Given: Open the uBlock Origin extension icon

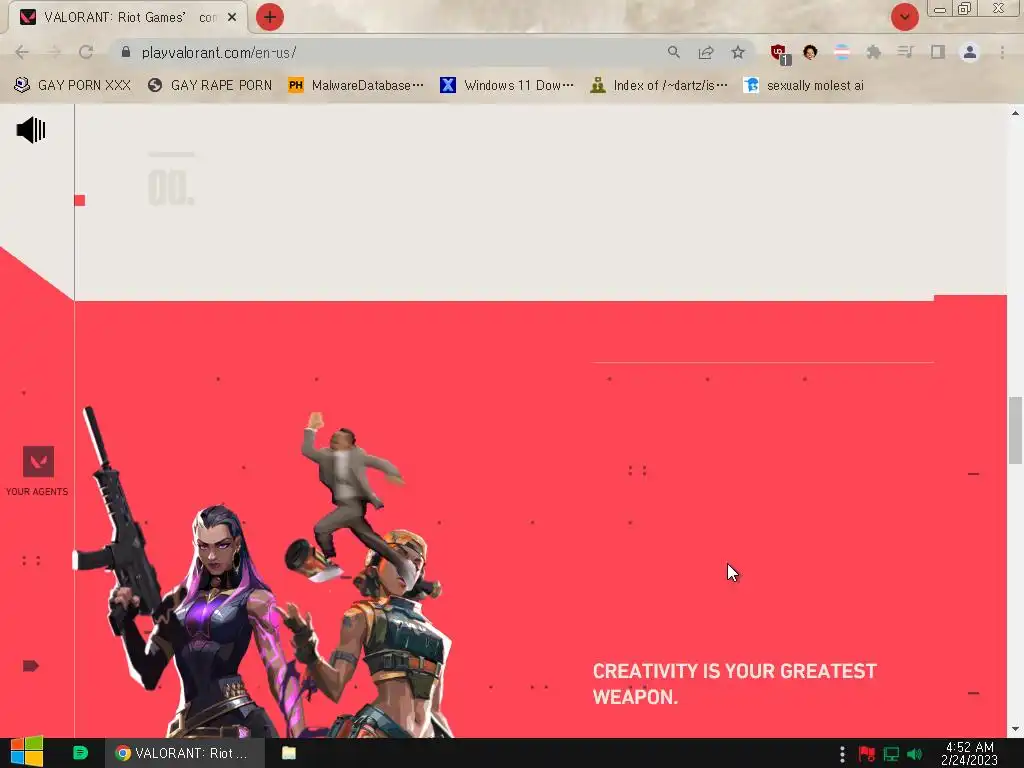Looking at the screenshot, I should click(x=779, y=53).
